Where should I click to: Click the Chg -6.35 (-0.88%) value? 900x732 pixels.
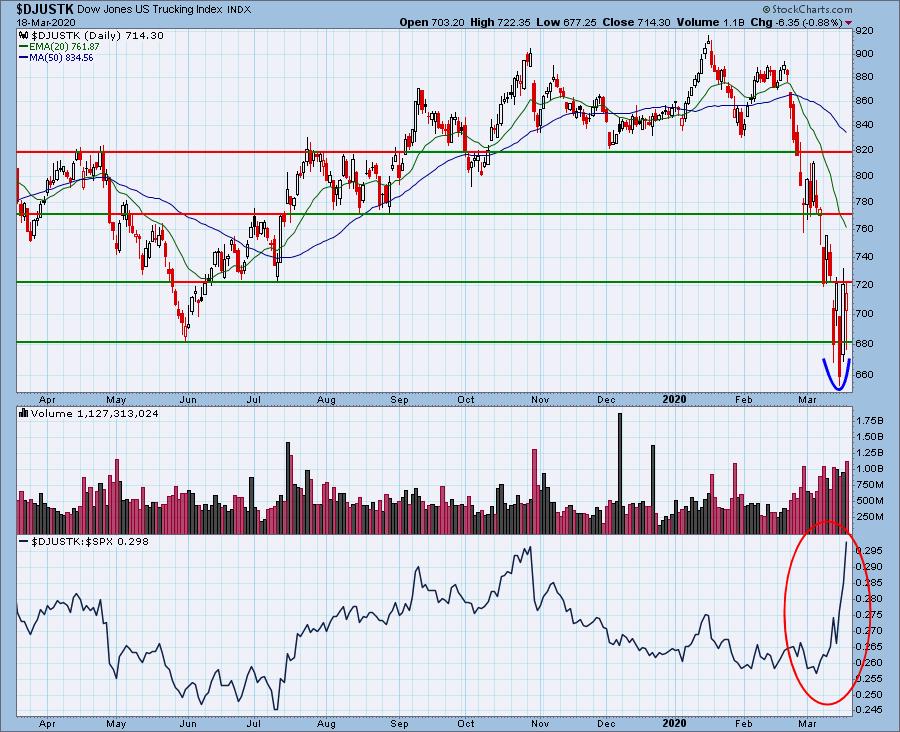(x=796, y=22)
